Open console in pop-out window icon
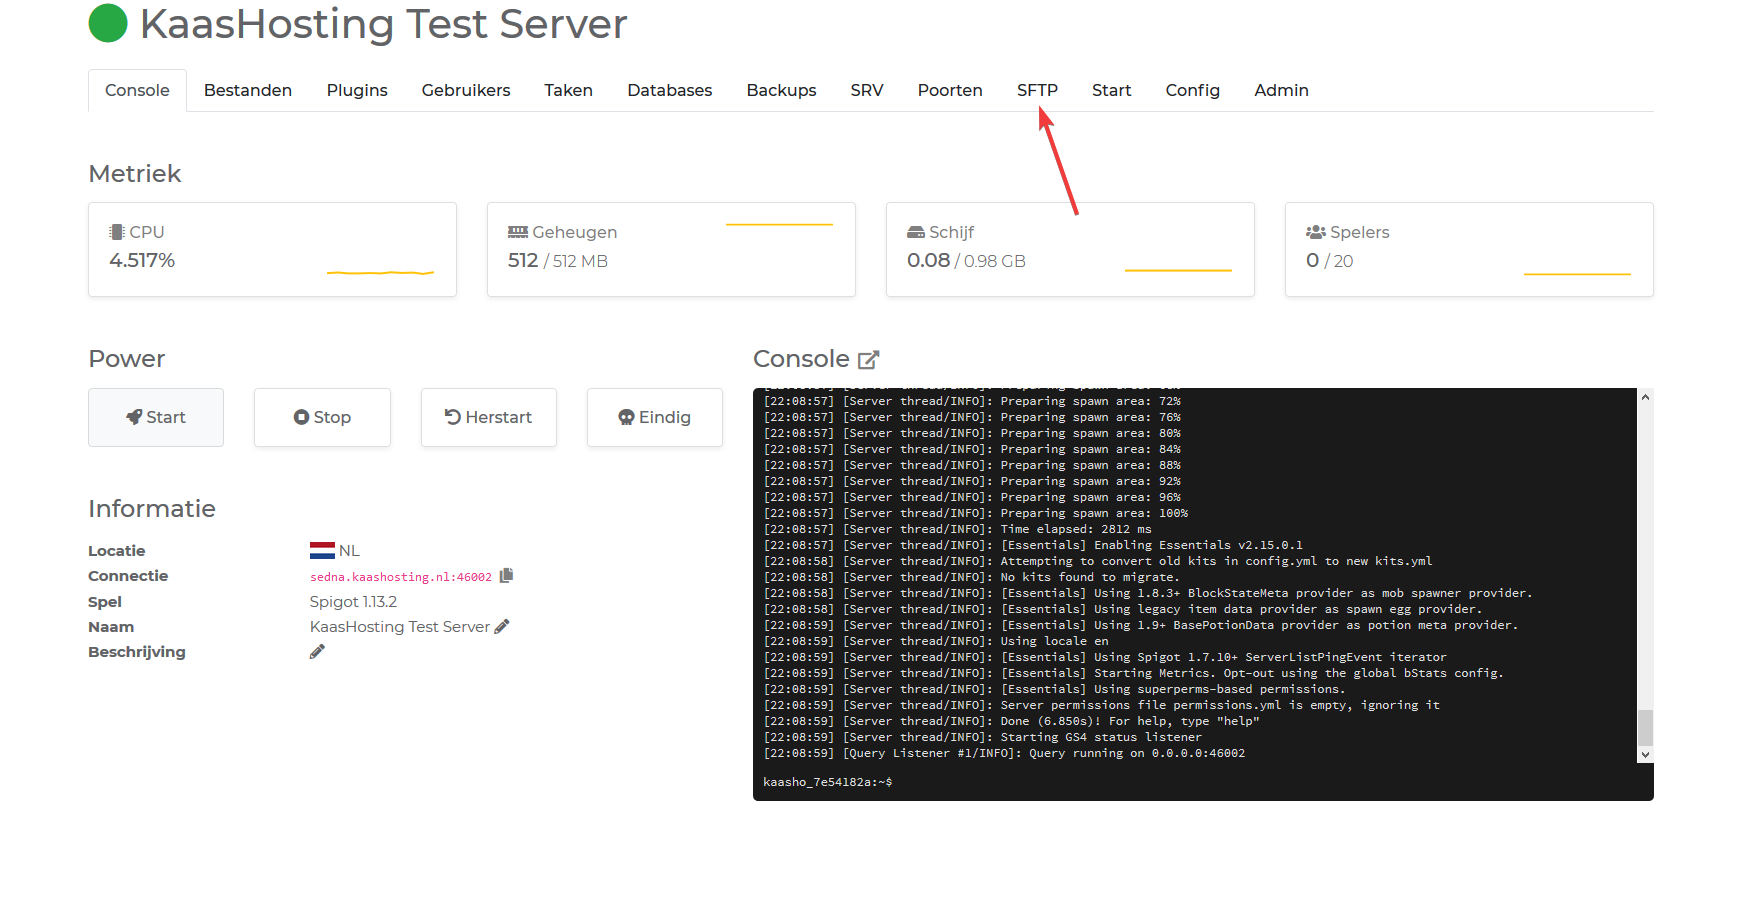 [x=868, y=360]
